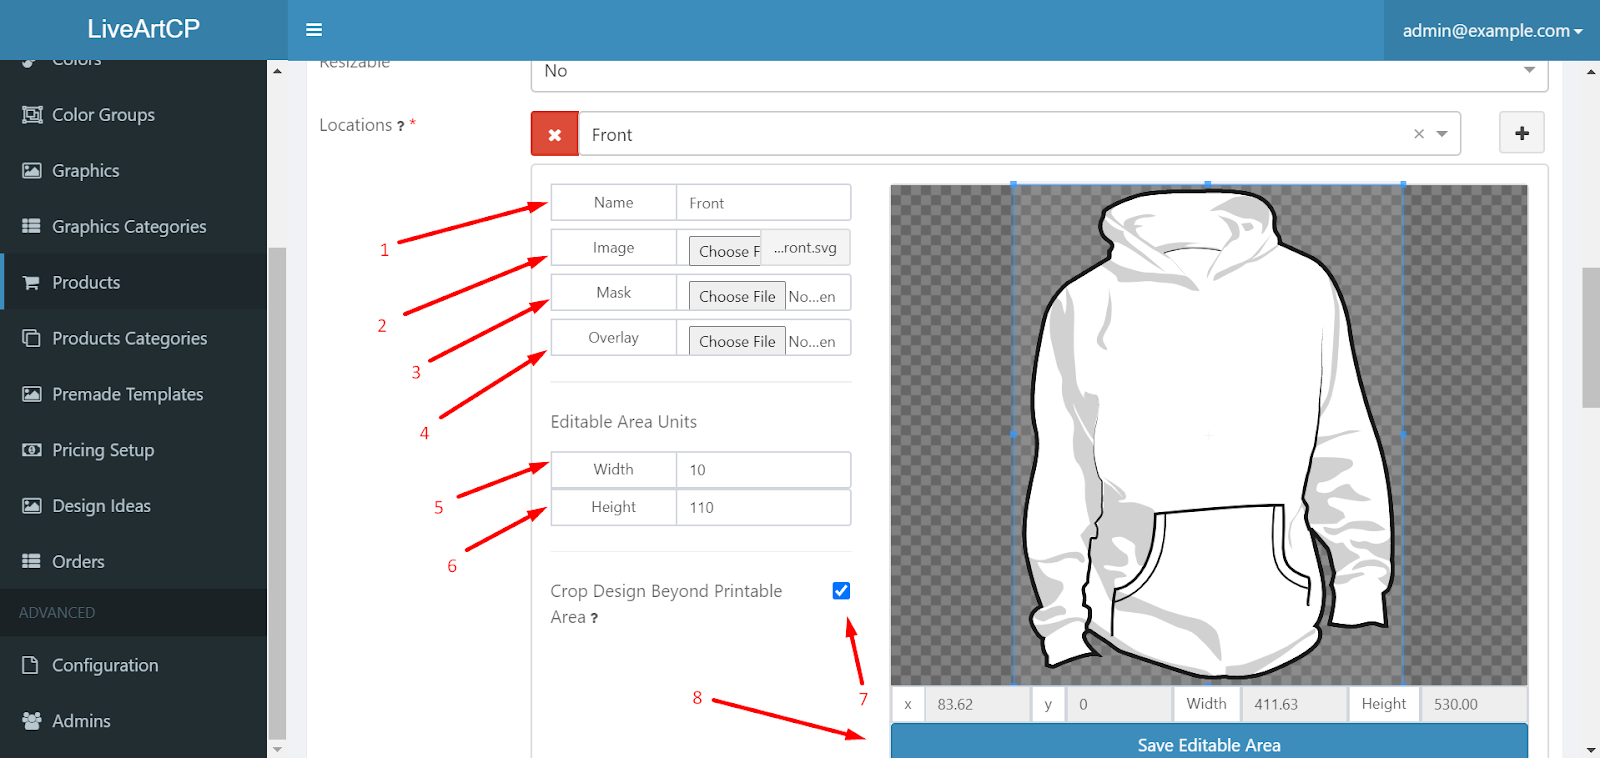Remove location with red X button
The width and height of the screenshot is (1600, 758).
click(555, 134)
